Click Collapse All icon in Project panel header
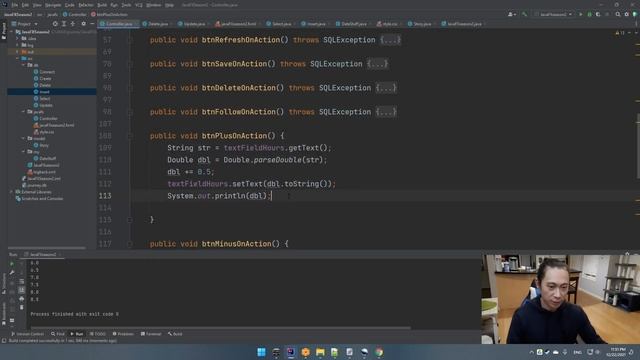Image resolution: width=640 pixels, height=360 pixels. [73, 24]
